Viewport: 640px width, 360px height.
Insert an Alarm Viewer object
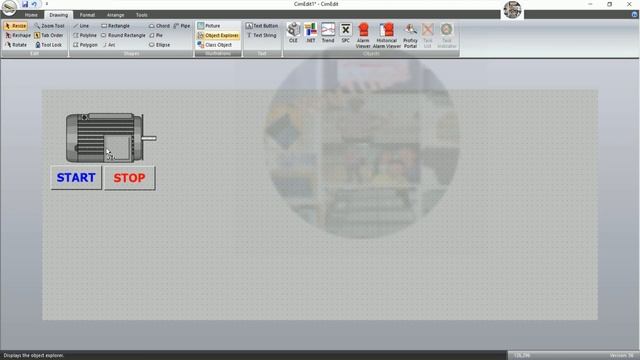[363, 36]
